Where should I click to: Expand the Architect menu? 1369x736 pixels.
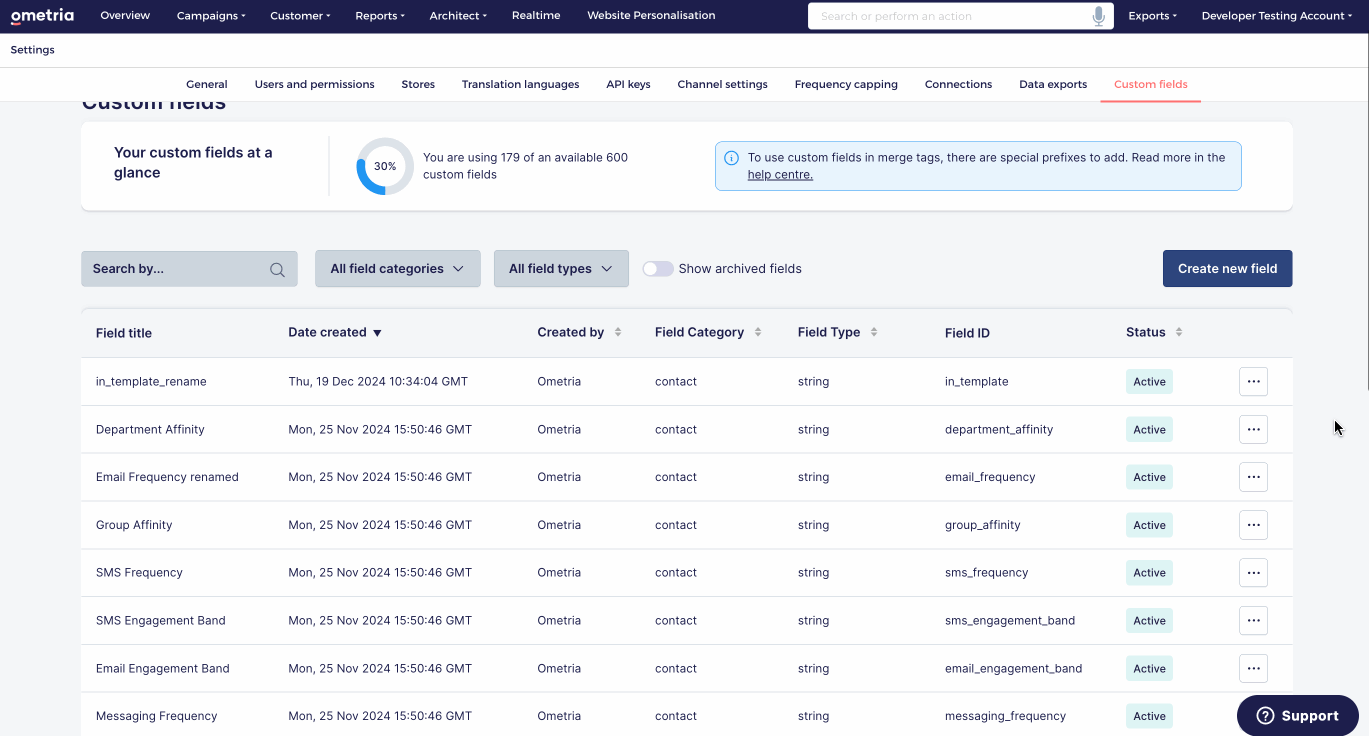[x=458, y=16]
